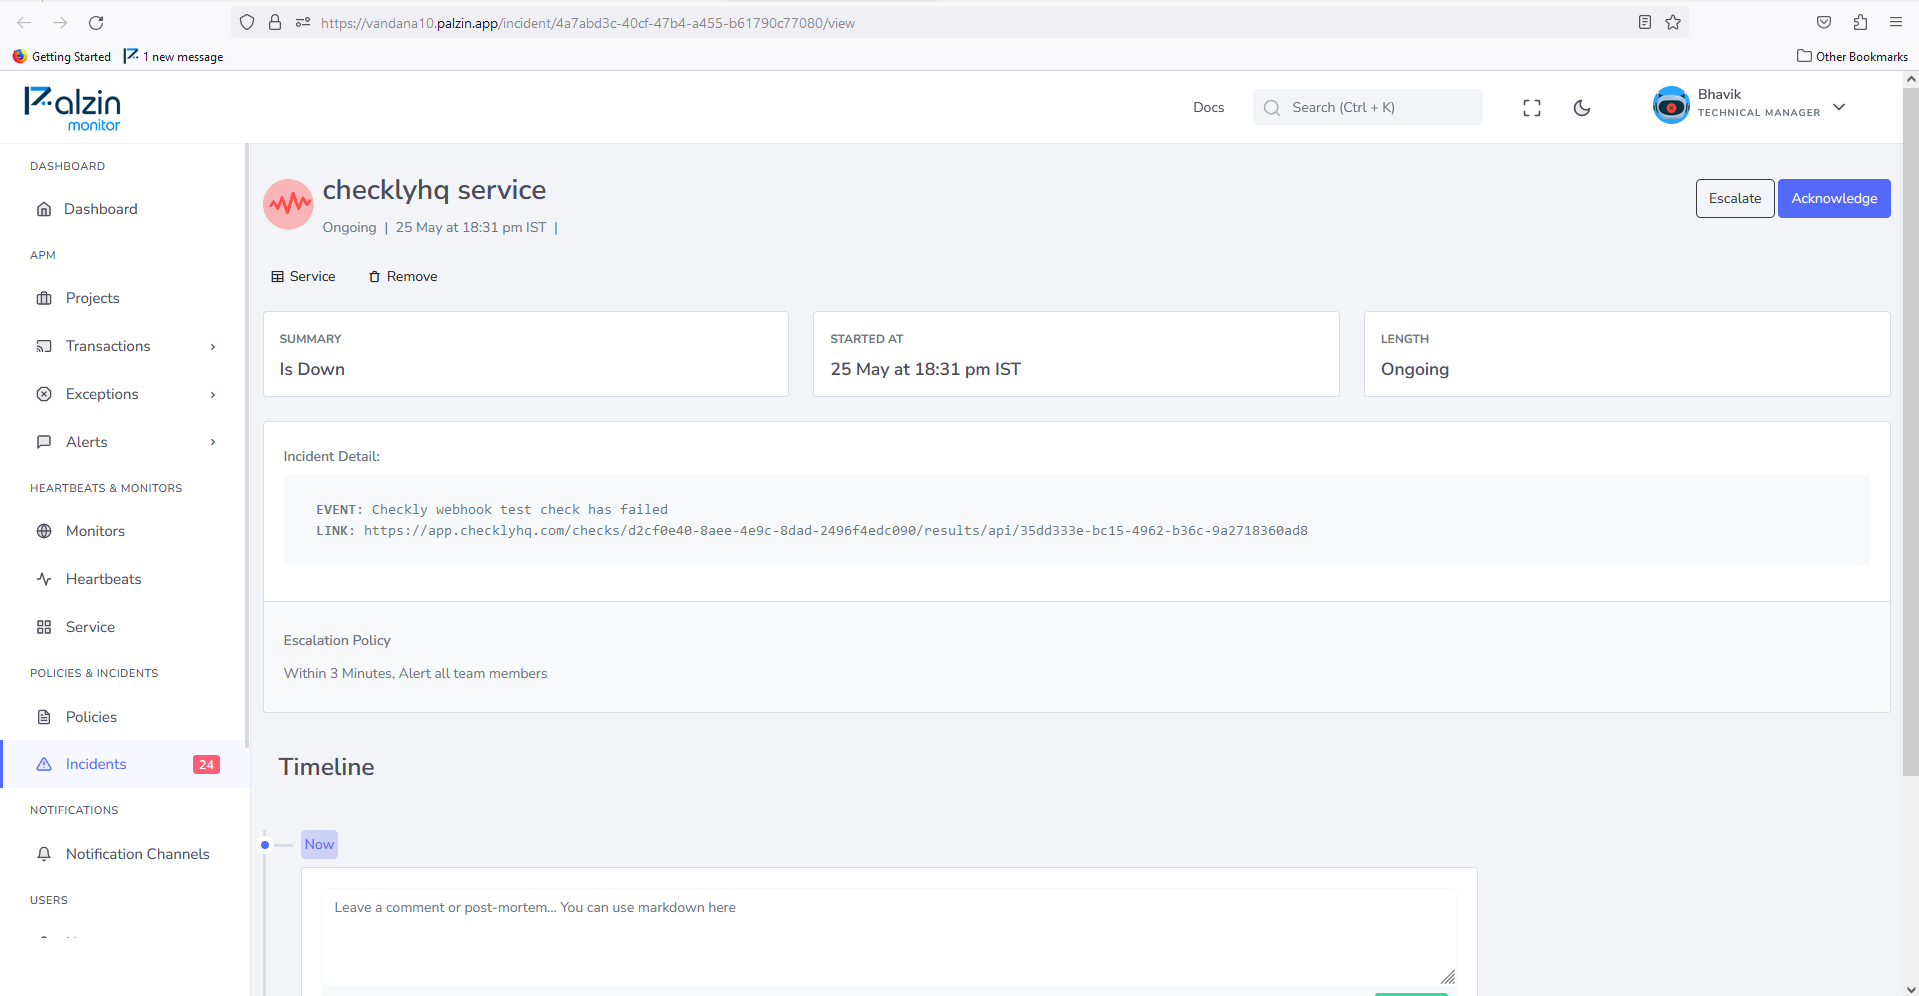The height and width of the screenshot is (996, 1919).
Task: Expand the Exceptions submenu chevron
Action: (213, 395)
